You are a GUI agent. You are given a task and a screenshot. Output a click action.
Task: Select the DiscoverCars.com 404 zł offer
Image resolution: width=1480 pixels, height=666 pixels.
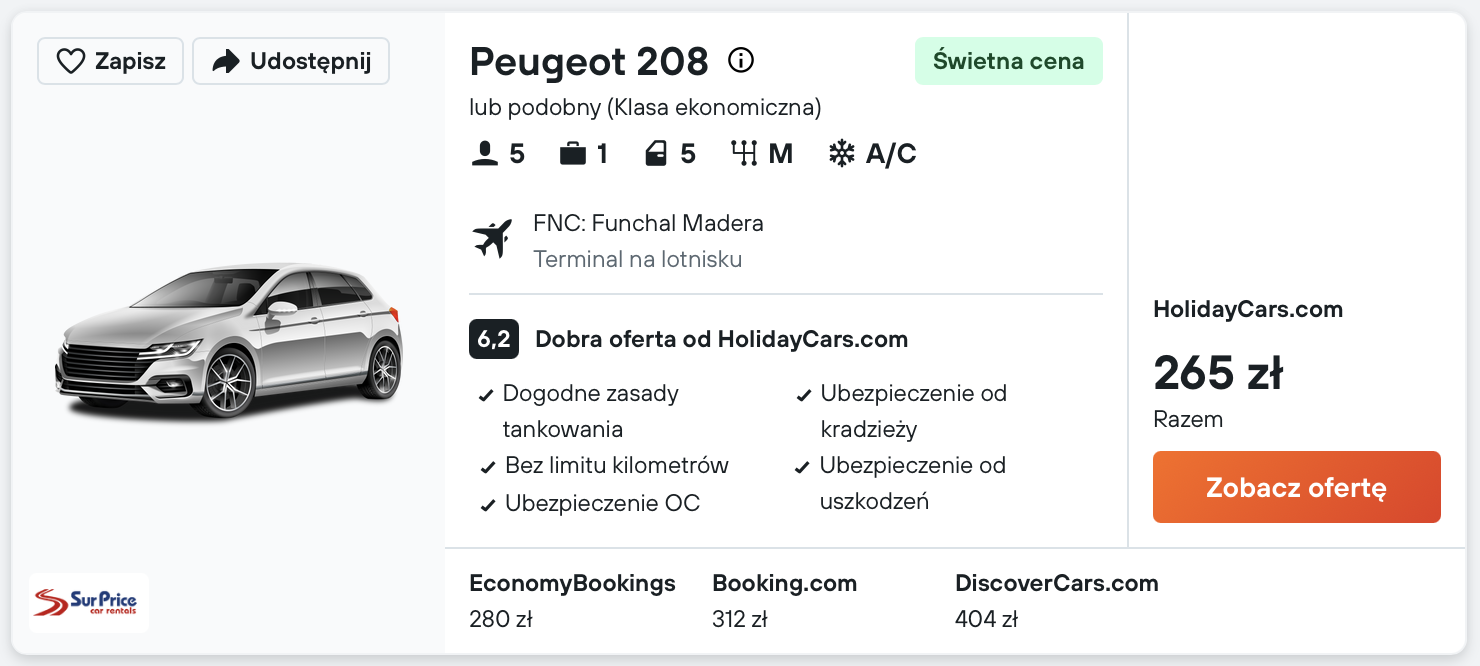point(1056,600)
